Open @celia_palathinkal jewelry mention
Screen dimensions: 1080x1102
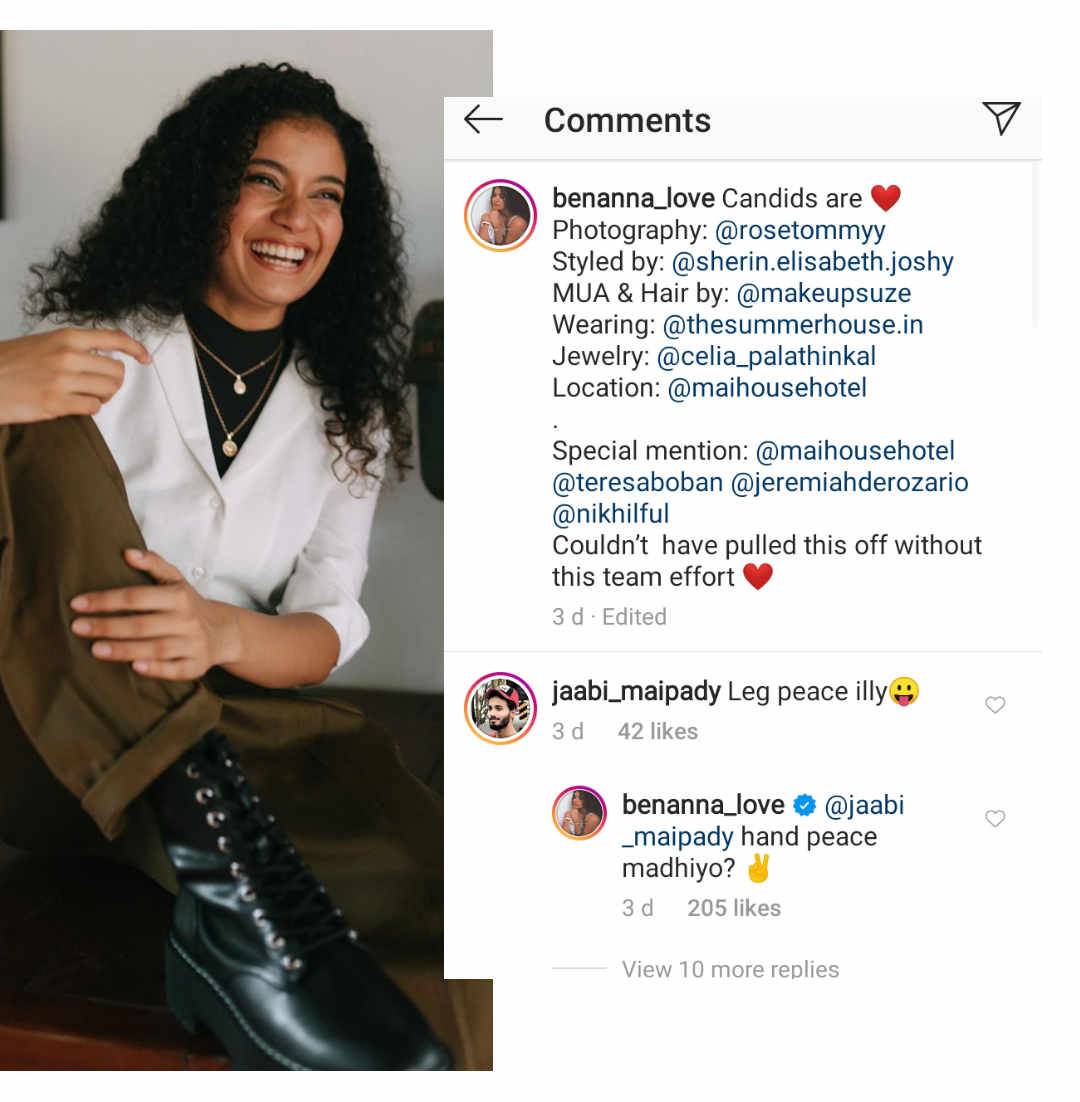pos(767,357)
